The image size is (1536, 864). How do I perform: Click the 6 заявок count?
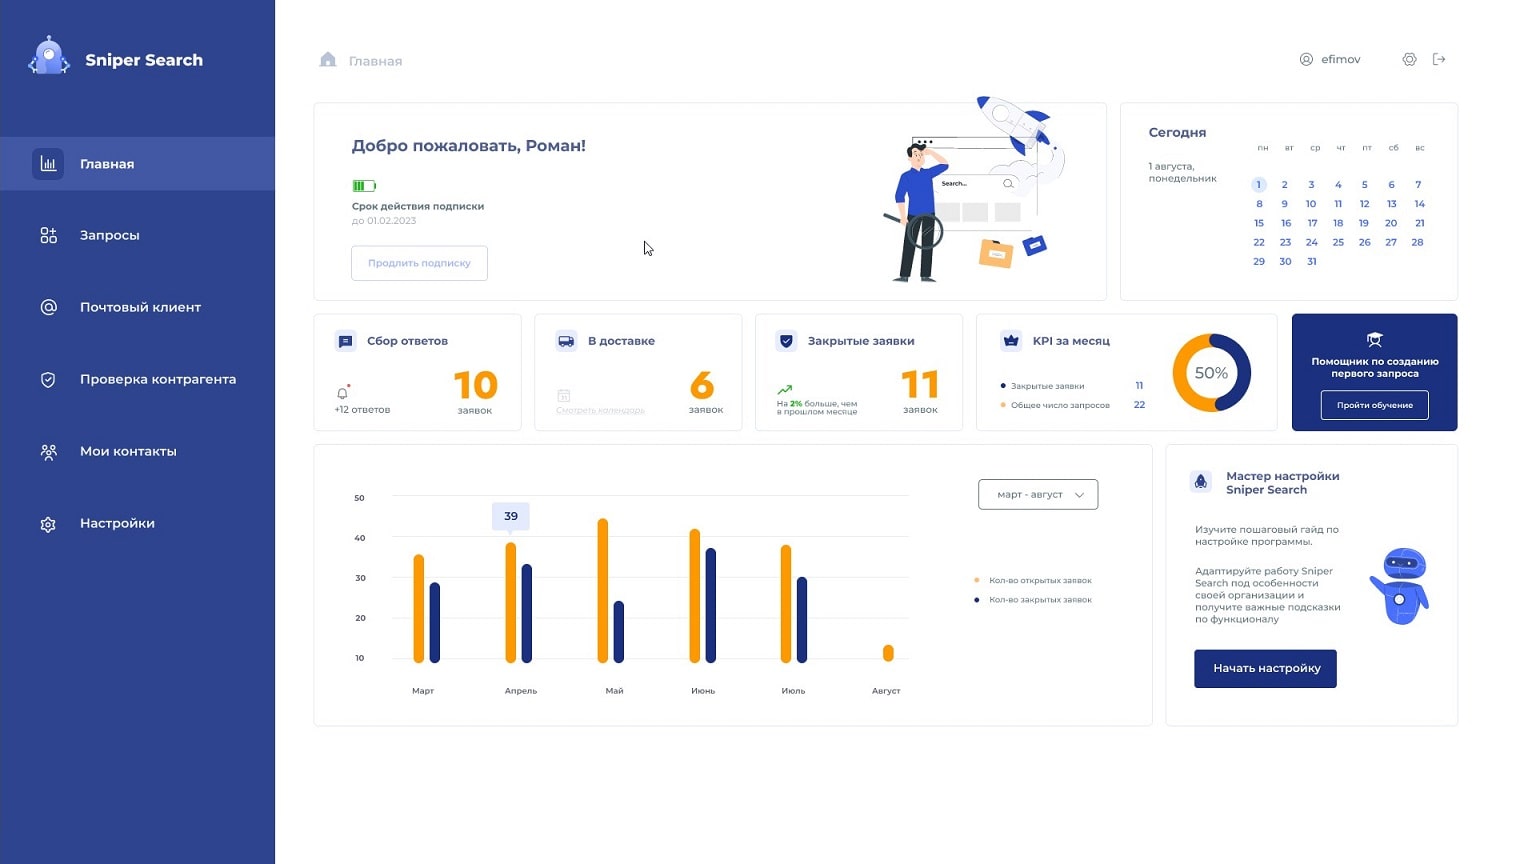[703, 385]
